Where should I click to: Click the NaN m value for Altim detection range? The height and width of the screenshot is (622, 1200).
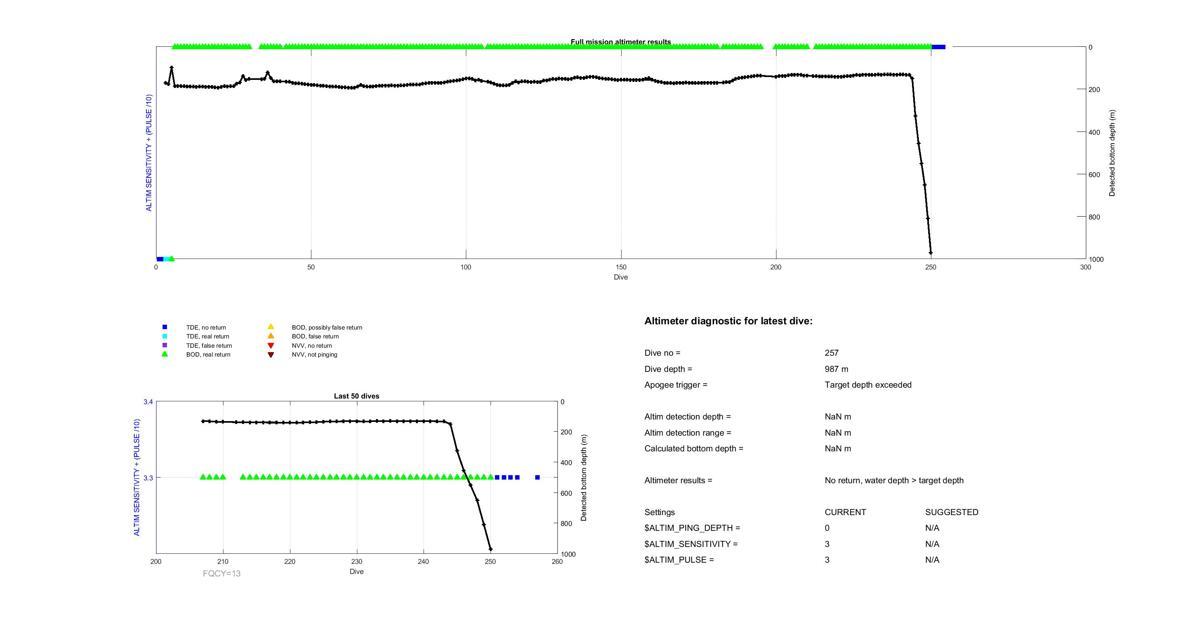pos(838,433)
